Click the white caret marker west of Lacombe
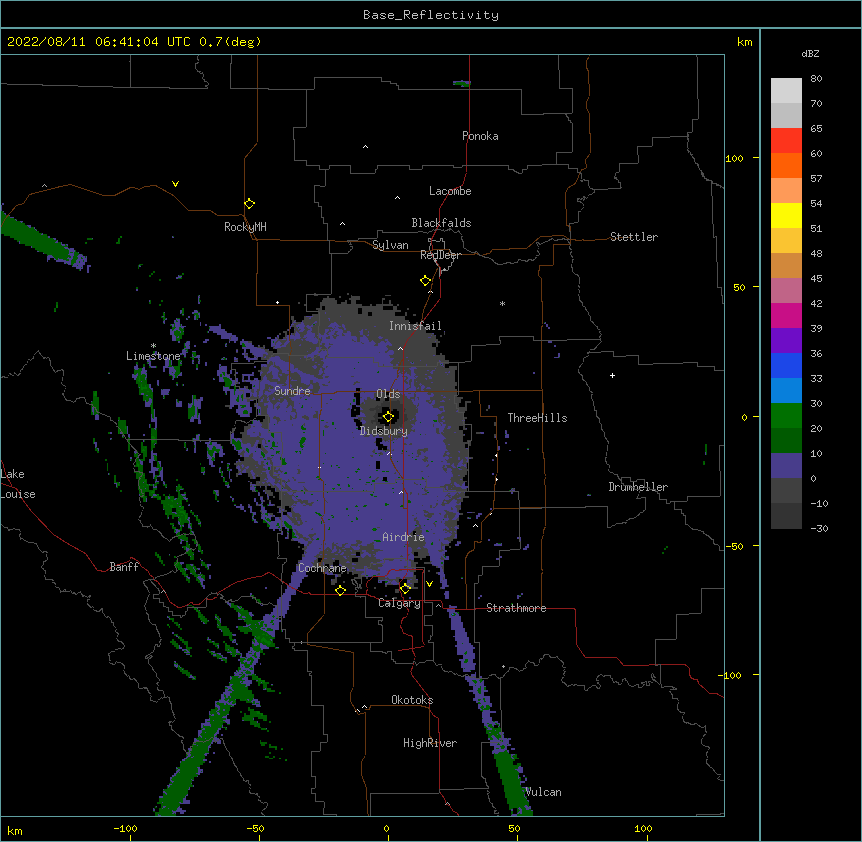The image size is (862, 842). [x=397, y=197]
